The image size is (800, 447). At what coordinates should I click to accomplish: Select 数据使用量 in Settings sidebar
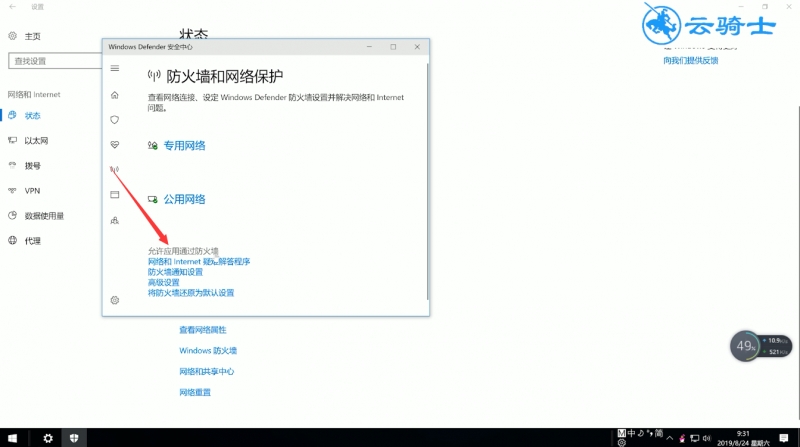pyautogui.click(x=44, y=216)
